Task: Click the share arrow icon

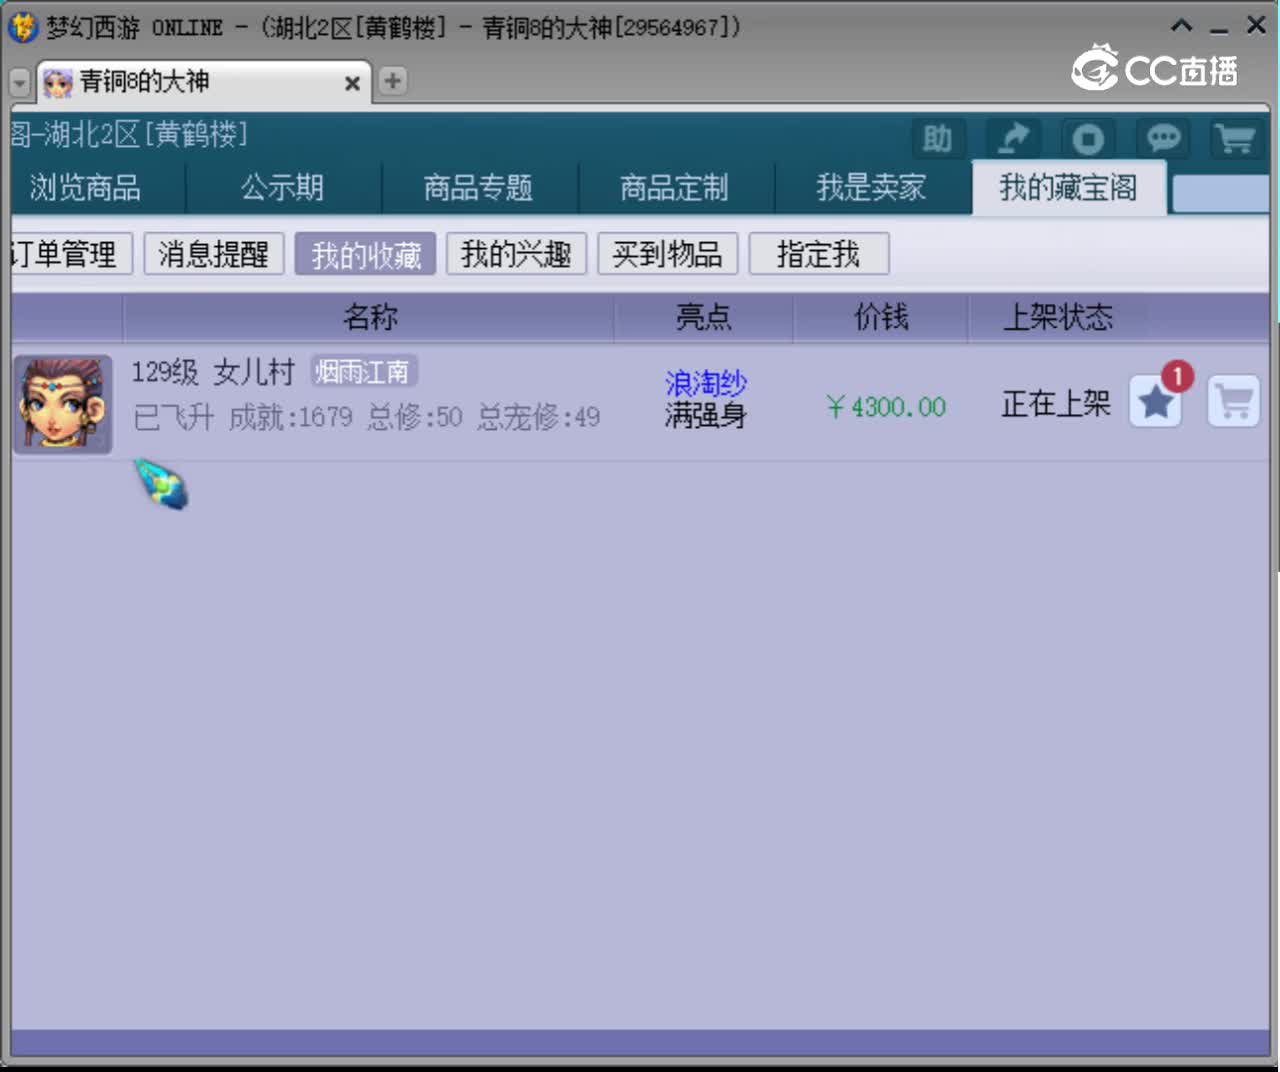Action: click(1013, 138)
